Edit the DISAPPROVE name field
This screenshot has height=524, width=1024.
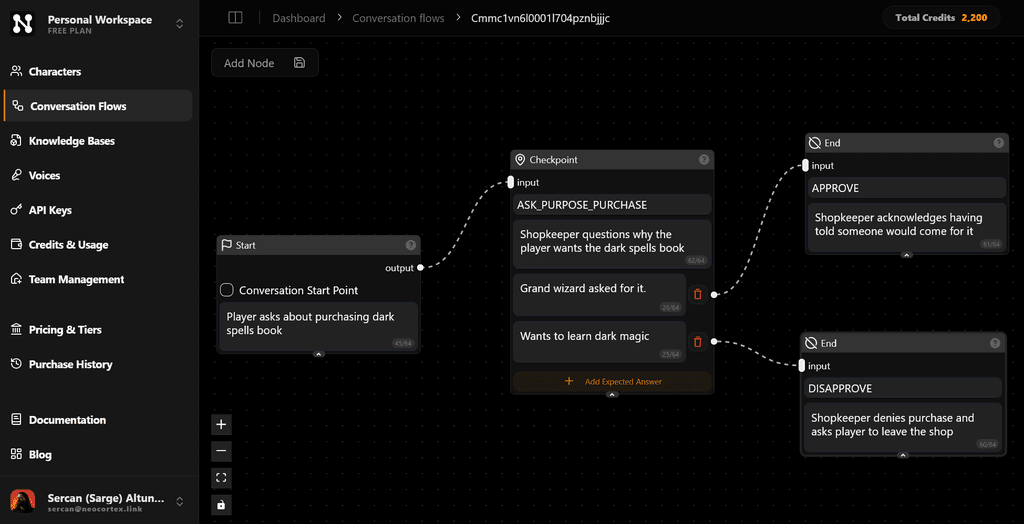[903, 388]
